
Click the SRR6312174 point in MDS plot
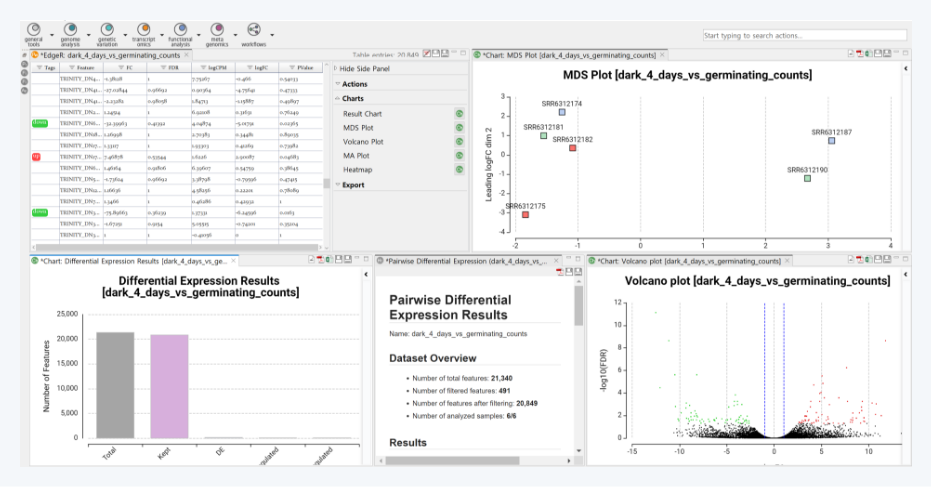pyautogui.click(x=562, y=112)
